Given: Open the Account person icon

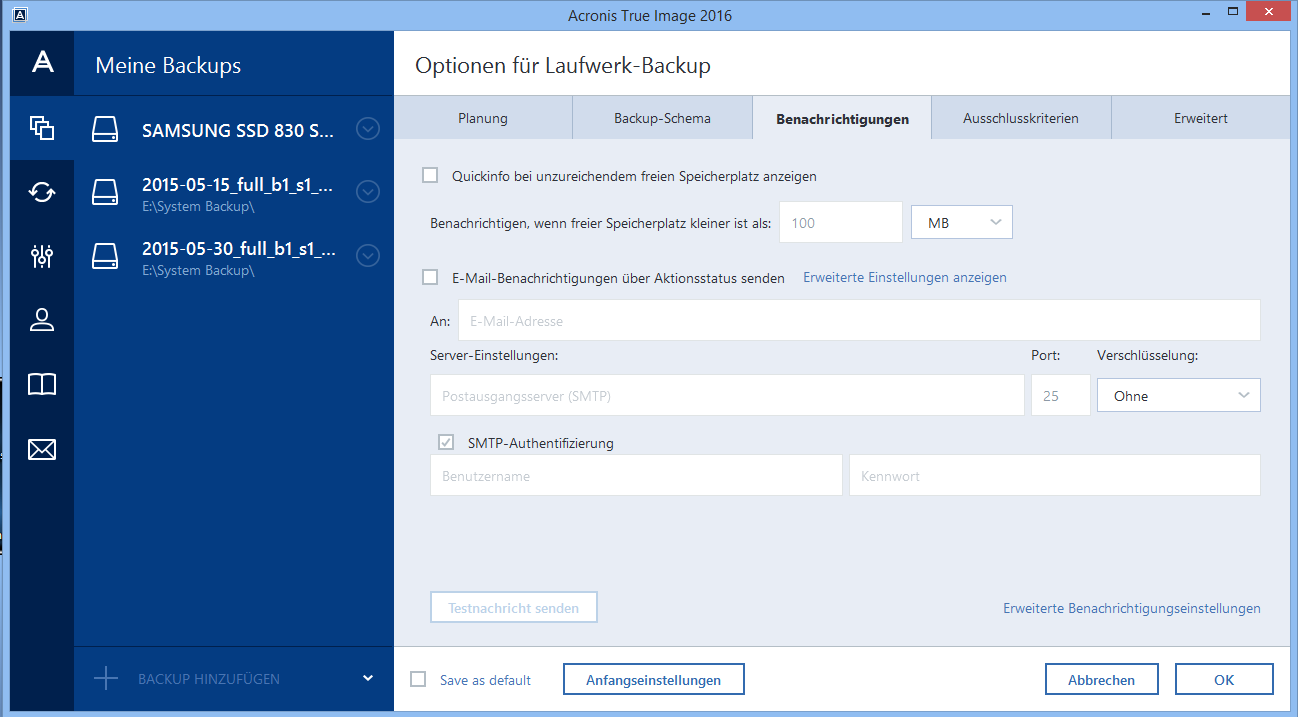Looking at the screenshot, I should pyautogui.click(x=41, y=320).
